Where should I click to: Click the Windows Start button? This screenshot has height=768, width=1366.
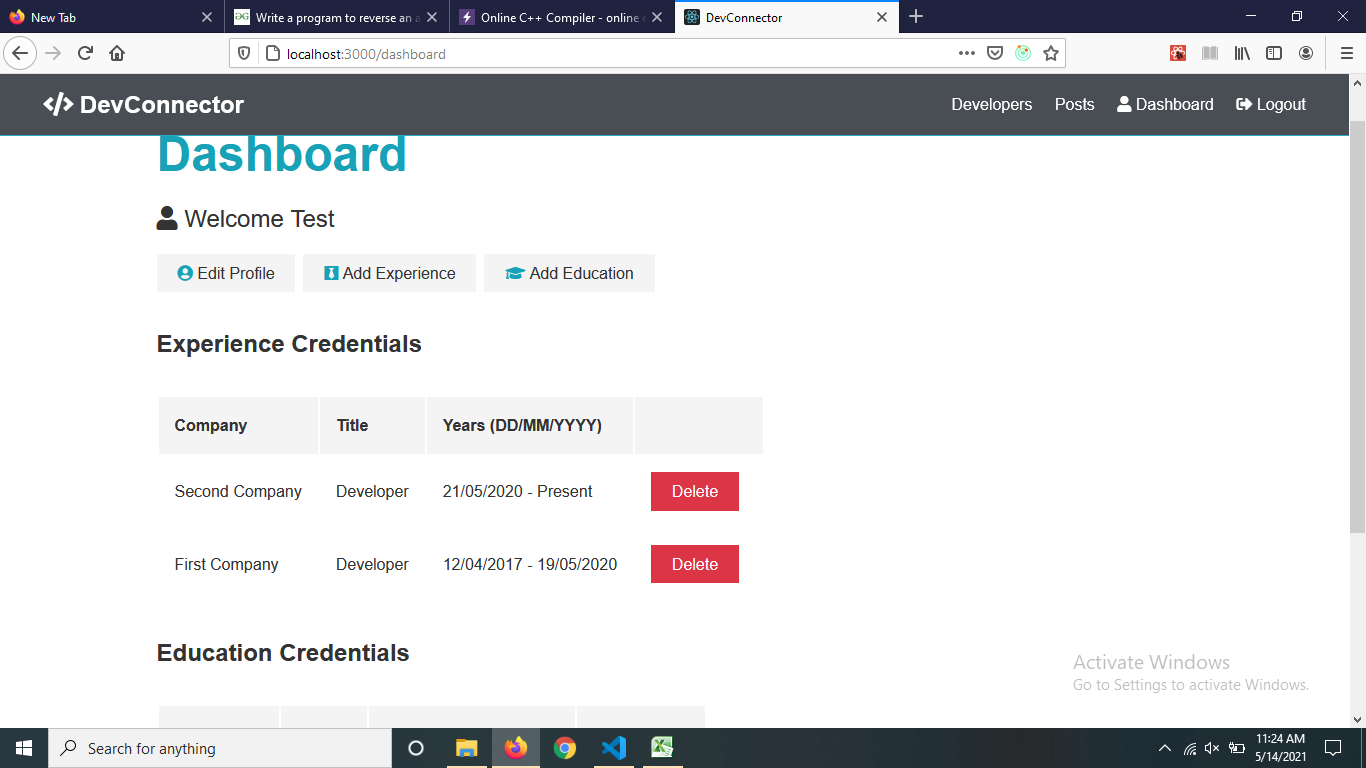[x=21, y=747]
